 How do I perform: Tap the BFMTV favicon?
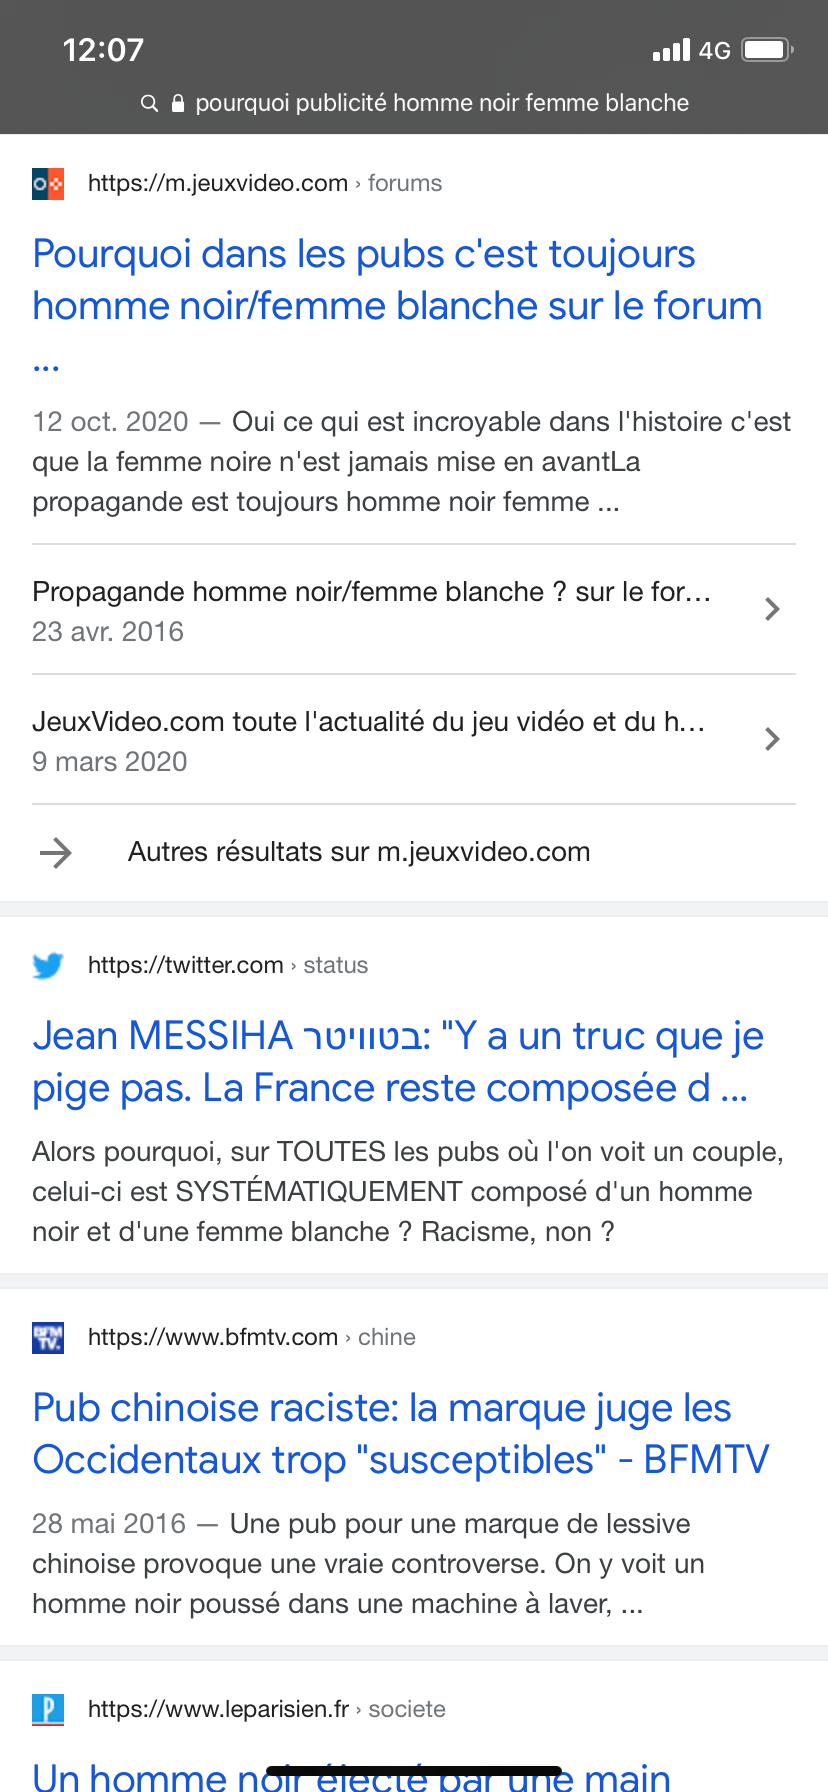pos(48,1337)
